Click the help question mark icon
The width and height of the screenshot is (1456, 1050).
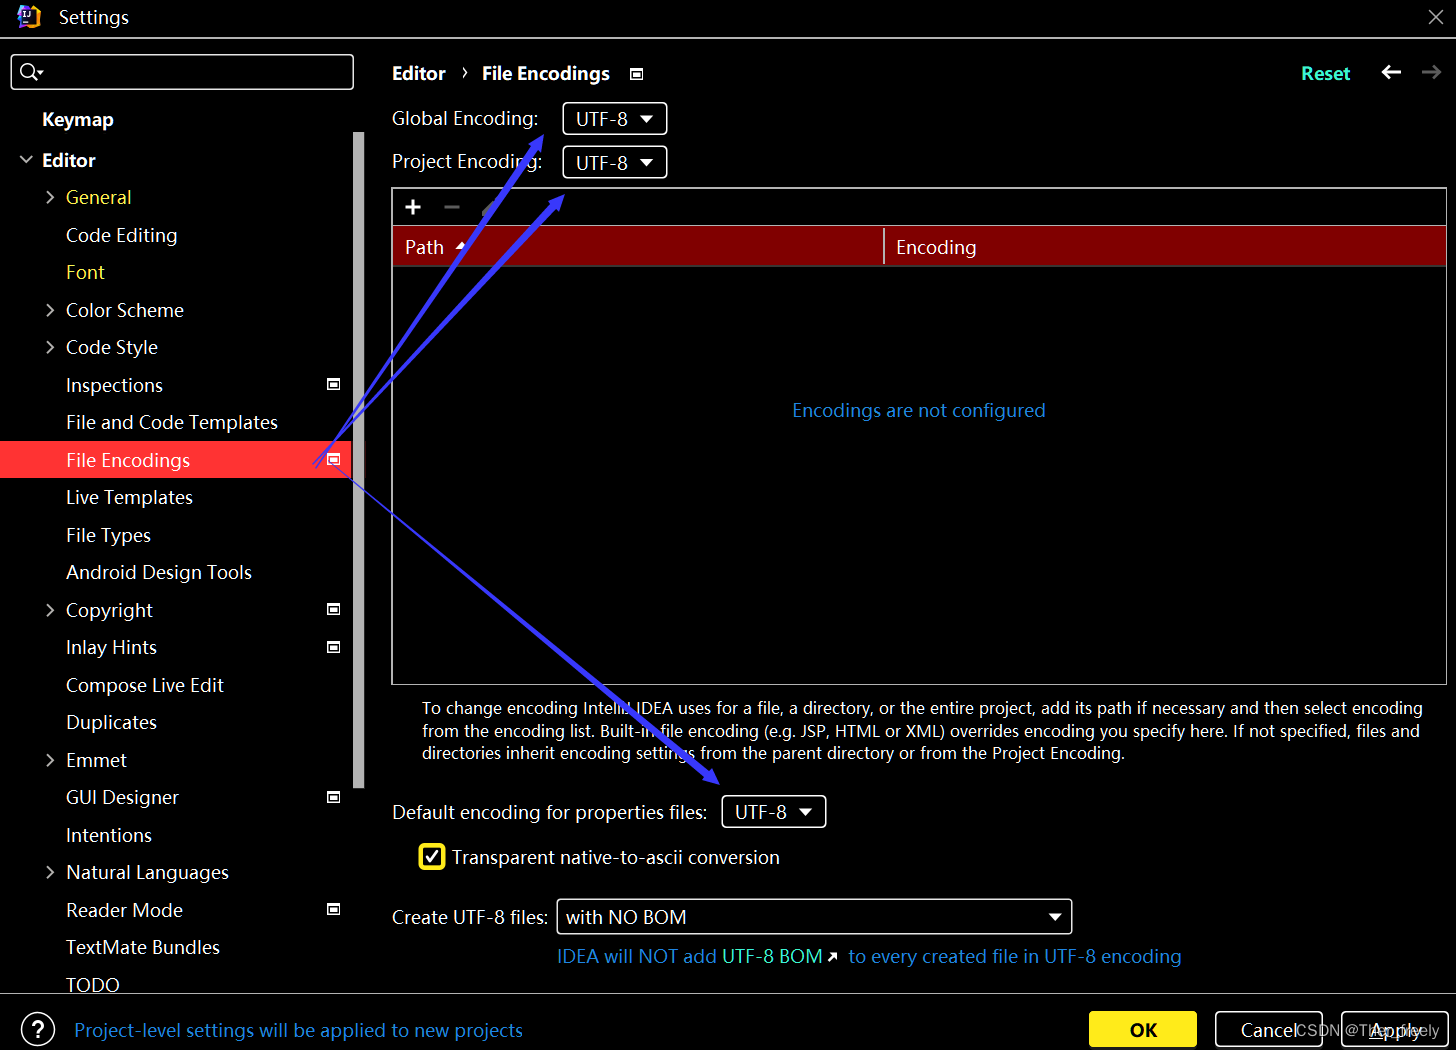pos(38,1029)
